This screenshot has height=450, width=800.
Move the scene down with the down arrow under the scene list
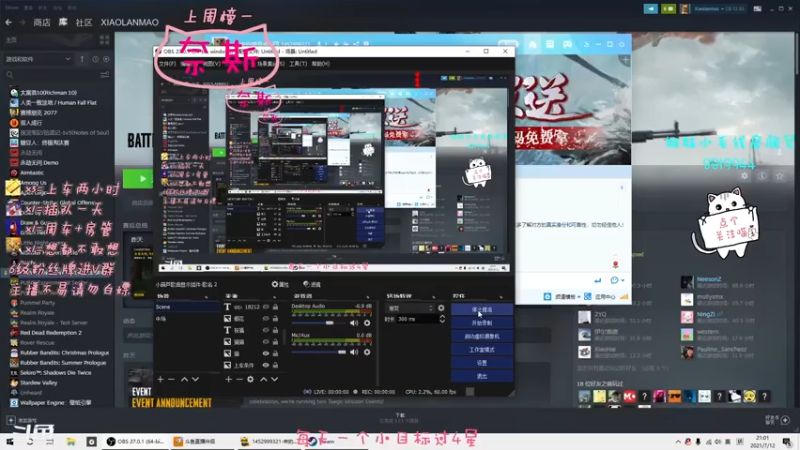(195, 379)
